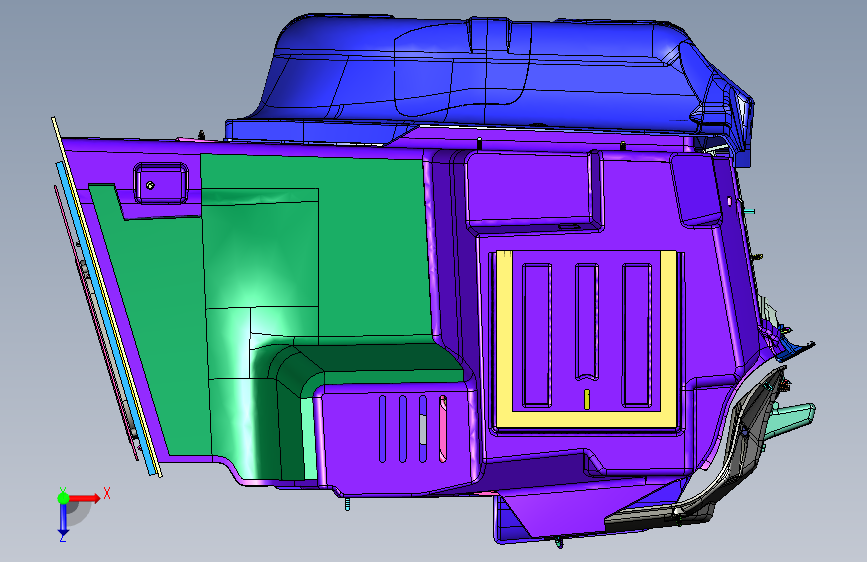Select the pink slot on the lower vented cover
Image resolution: width=867 pixels, height=562 pixels.
pos(443,429)
